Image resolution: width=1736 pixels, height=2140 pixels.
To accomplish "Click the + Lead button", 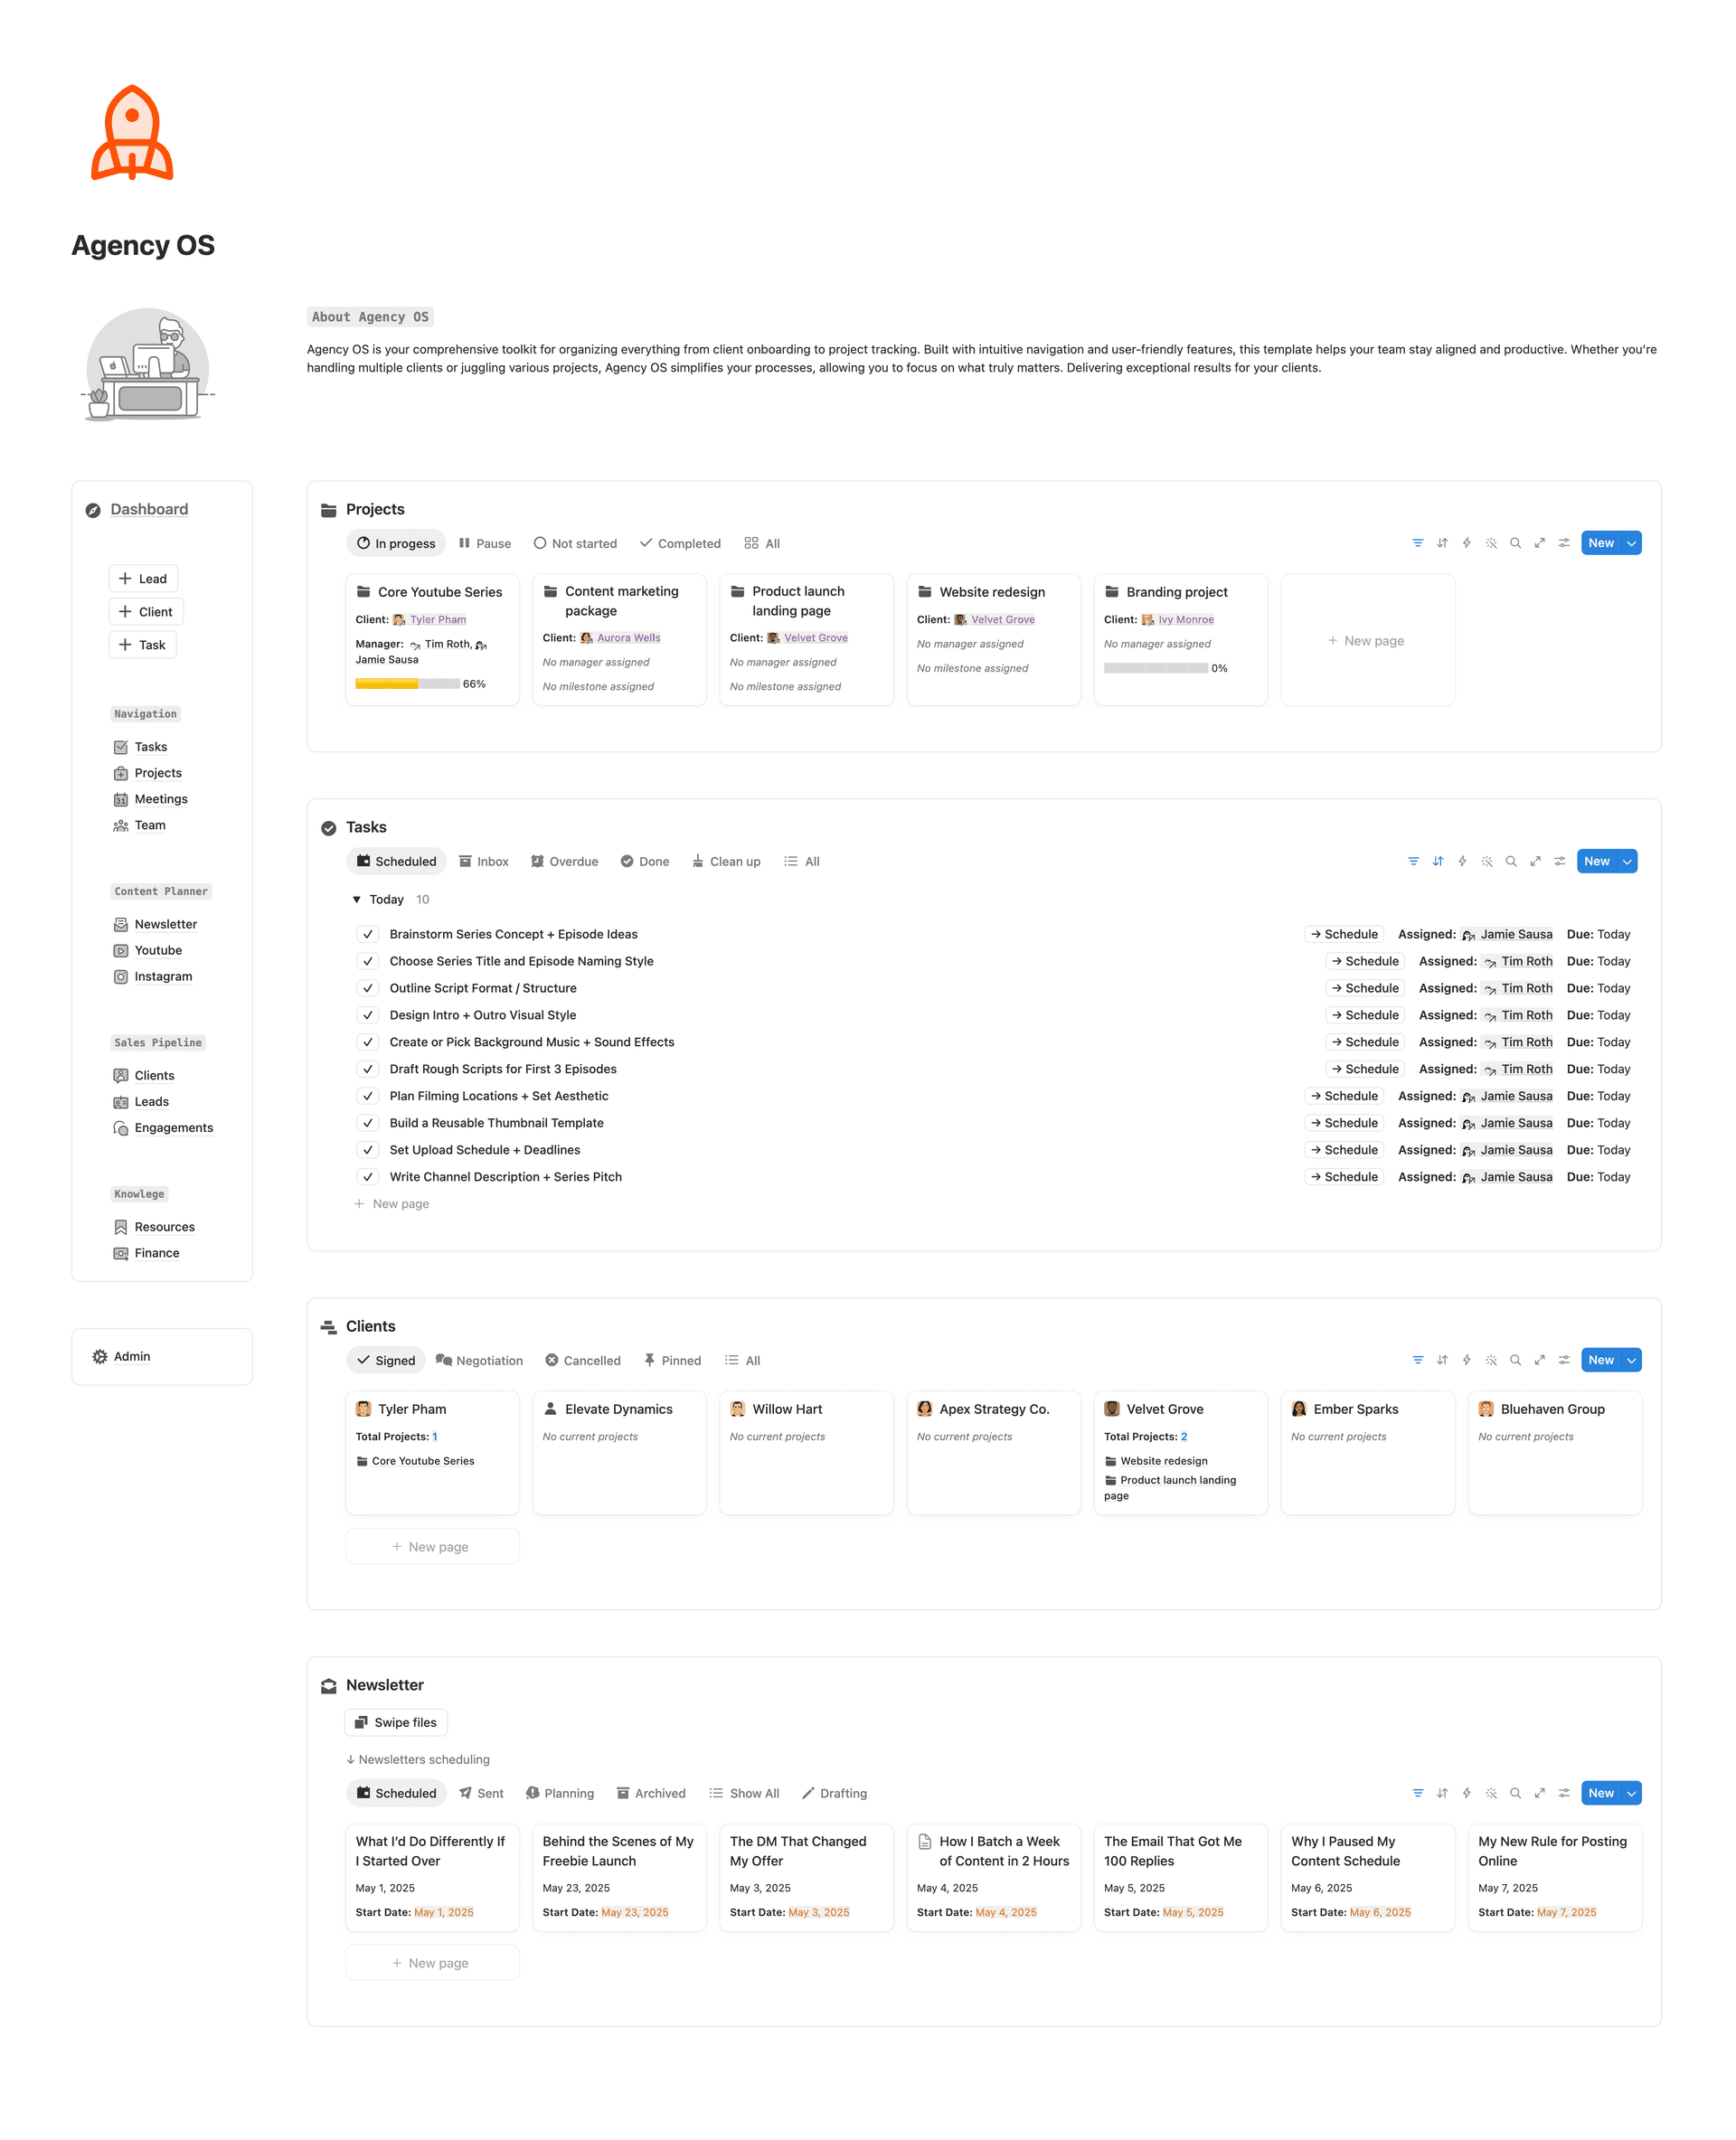I will (143, 578).
